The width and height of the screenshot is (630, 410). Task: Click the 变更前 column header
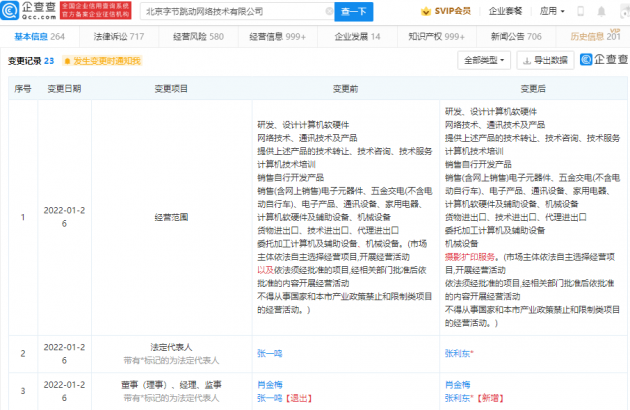pos(346,88)
